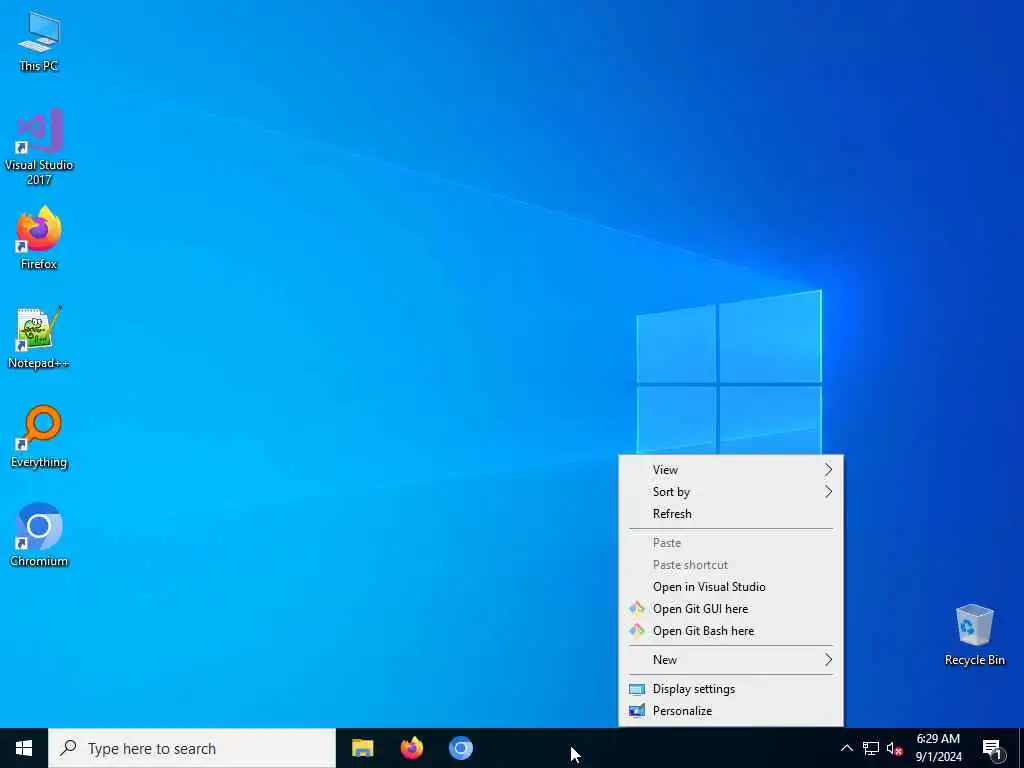This screenshot has height=768, width=1024.
Task: Select the Everything search shortcut
Action: click(39, 437)
